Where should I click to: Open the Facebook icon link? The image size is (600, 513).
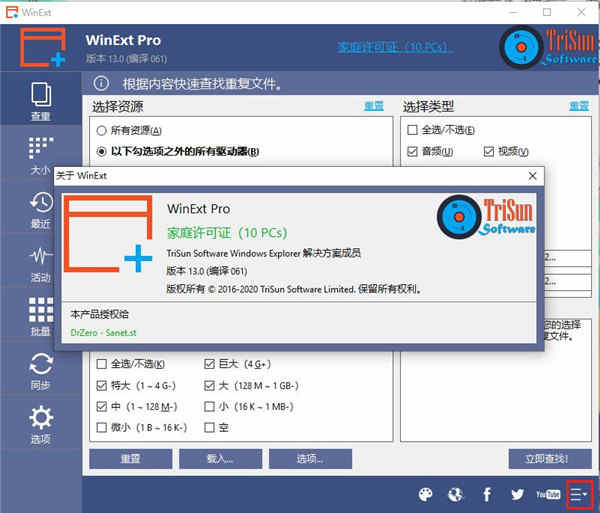pos(487,495)
